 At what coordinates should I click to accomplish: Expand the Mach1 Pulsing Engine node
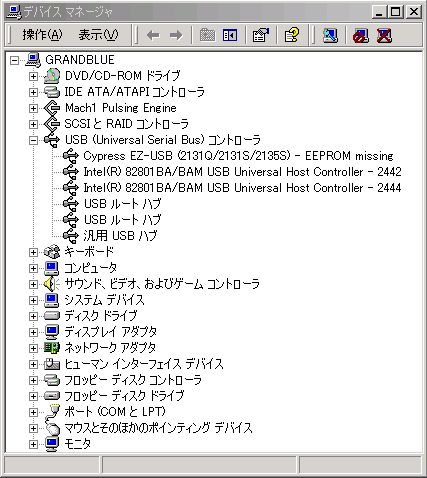coord(33,108)
